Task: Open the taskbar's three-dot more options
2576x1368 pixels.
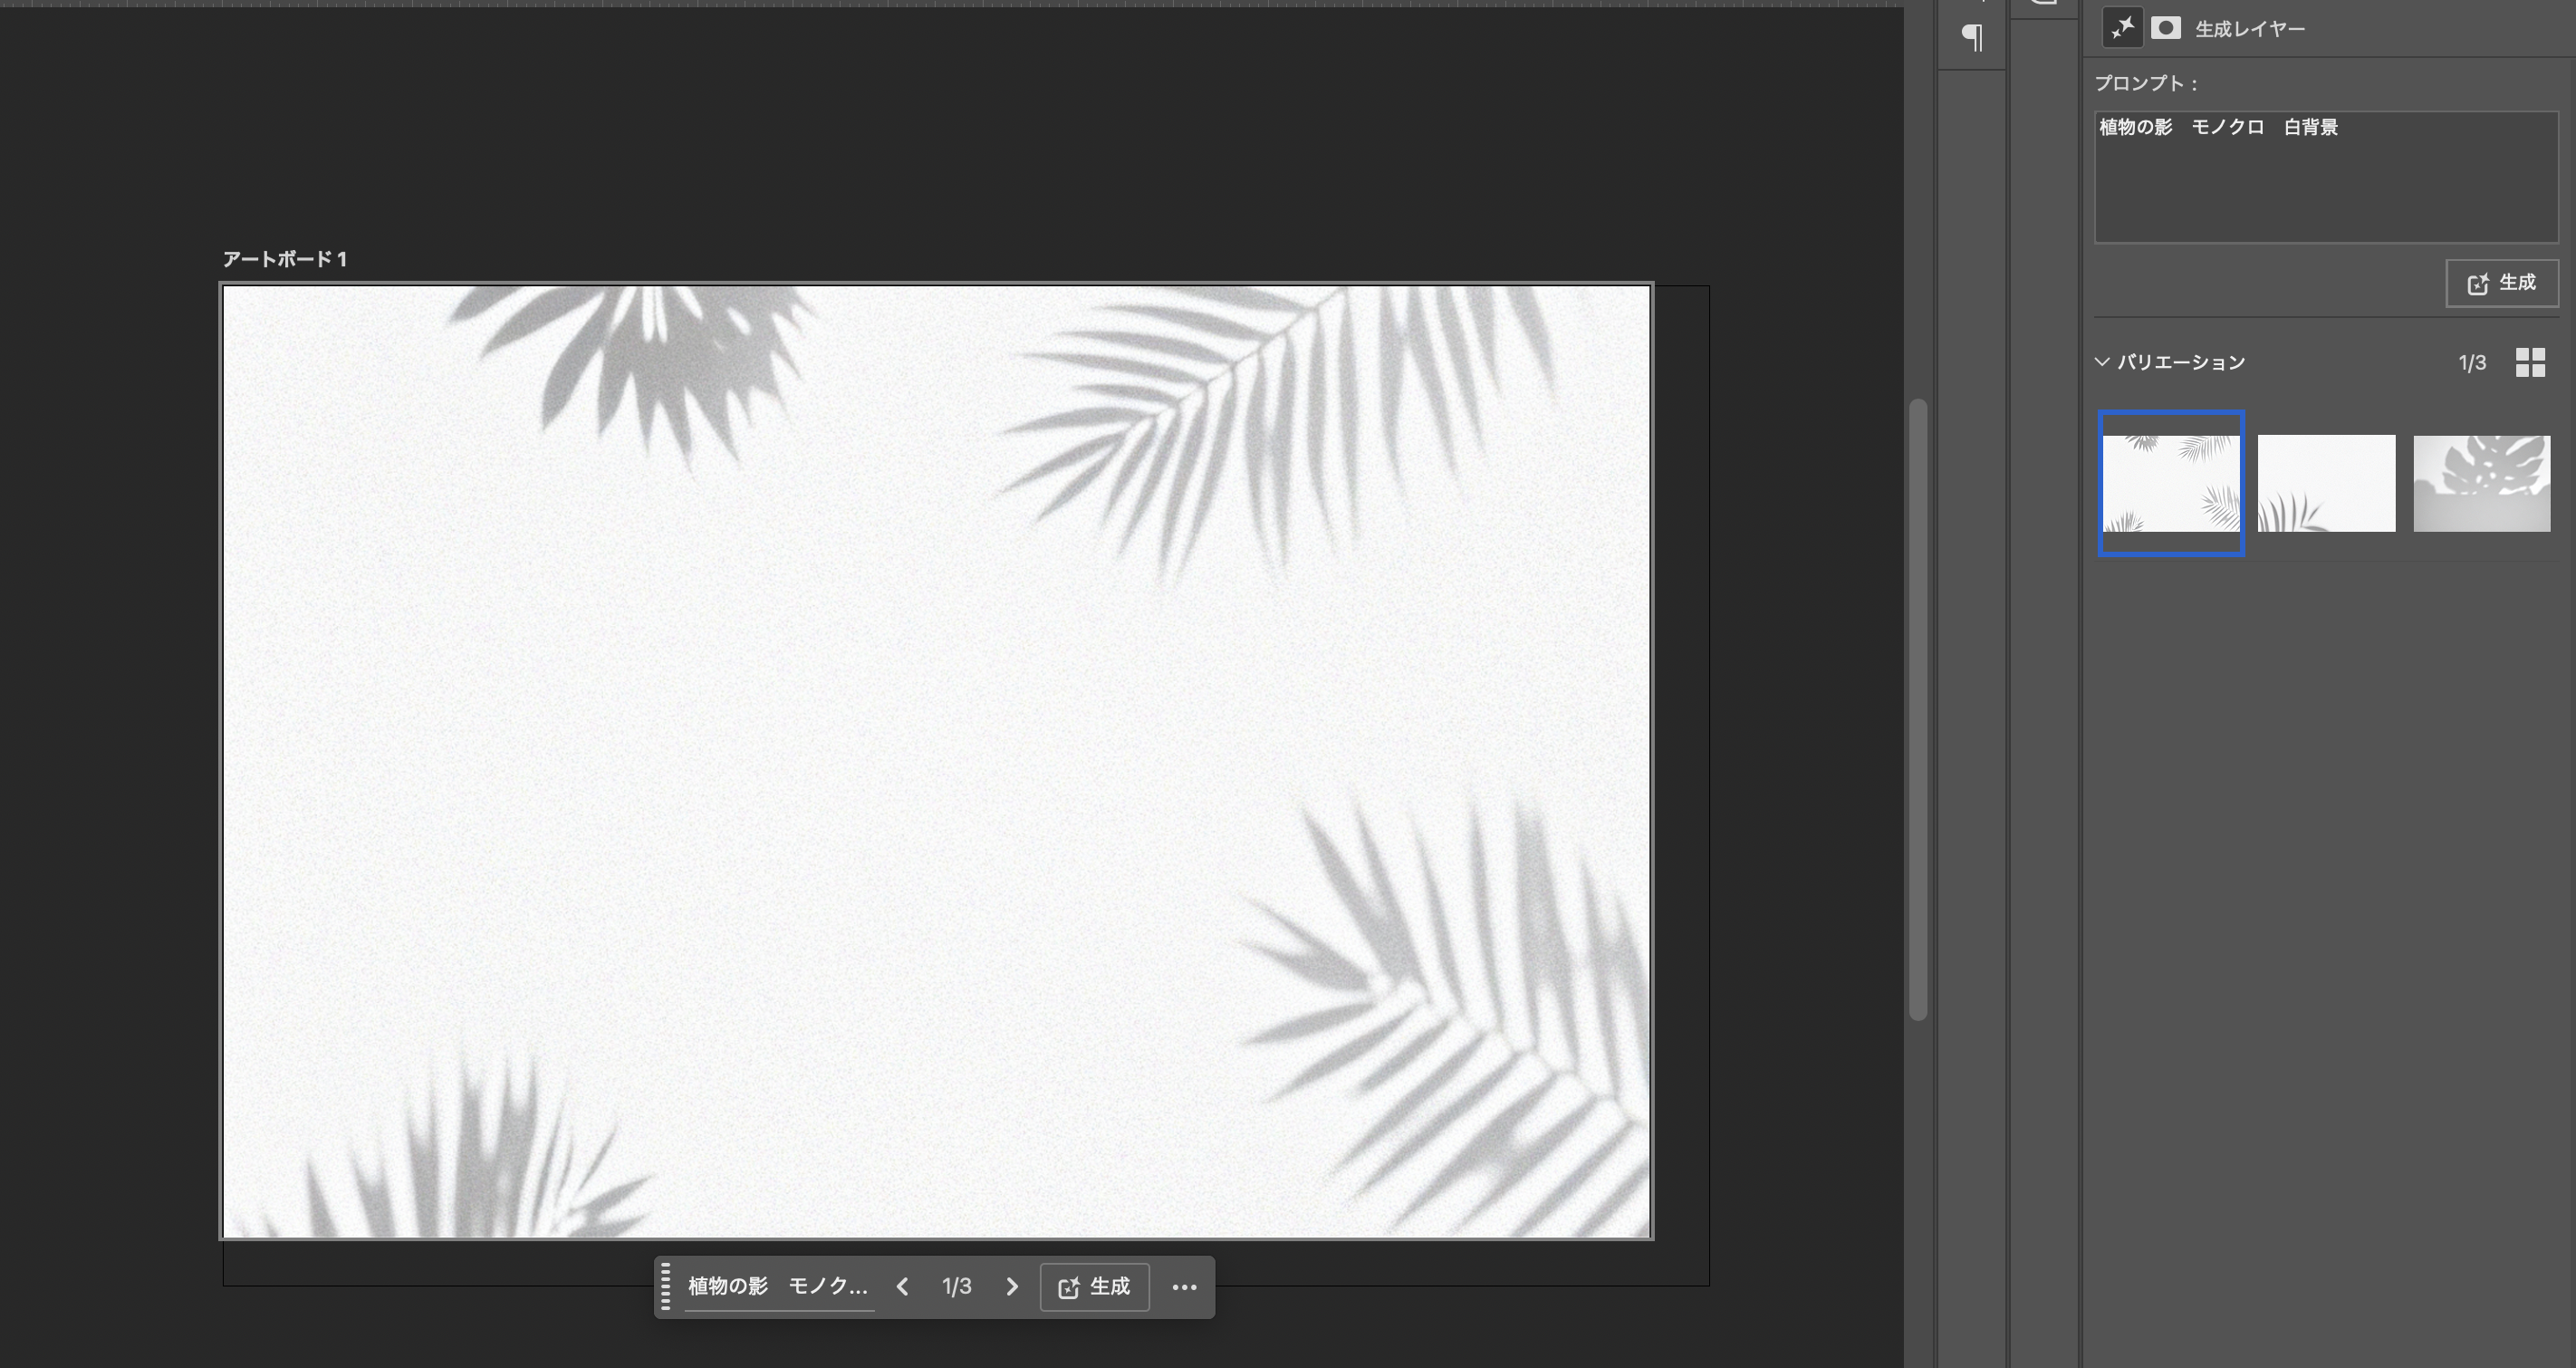Action: point(1184,1287)
